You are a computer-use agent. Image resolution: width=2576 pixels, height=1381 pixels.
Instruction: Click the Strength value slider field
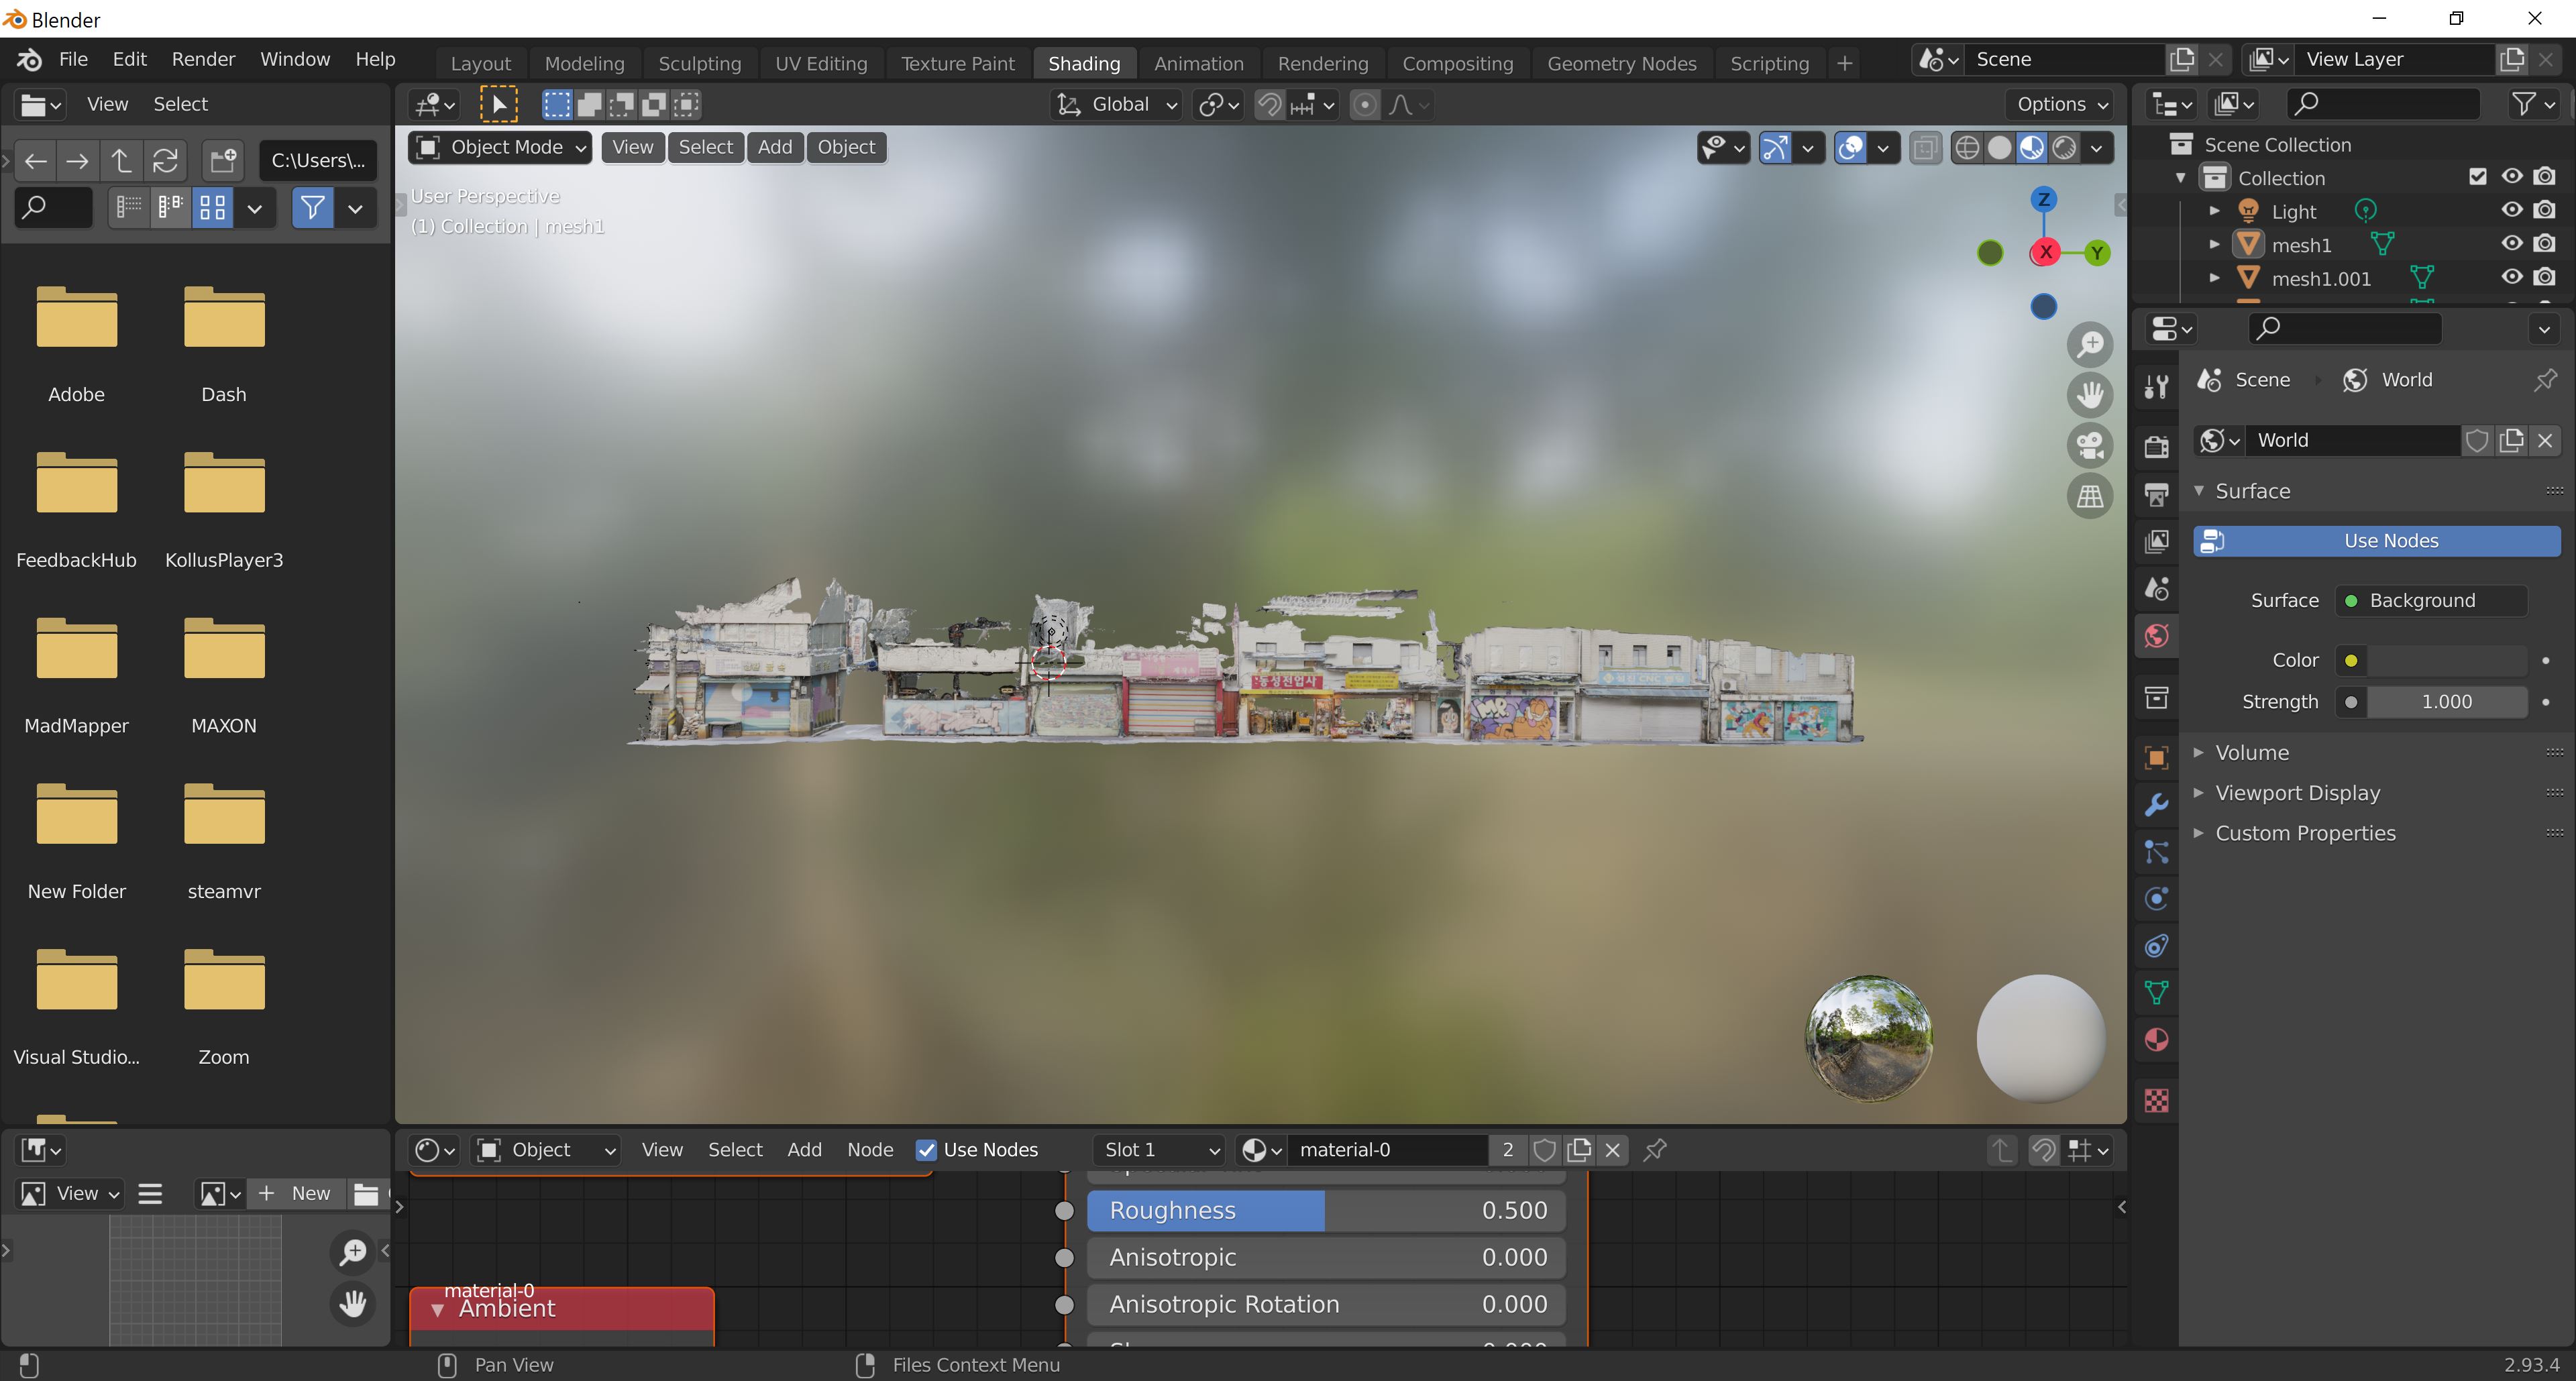[x=2447, y=702]
